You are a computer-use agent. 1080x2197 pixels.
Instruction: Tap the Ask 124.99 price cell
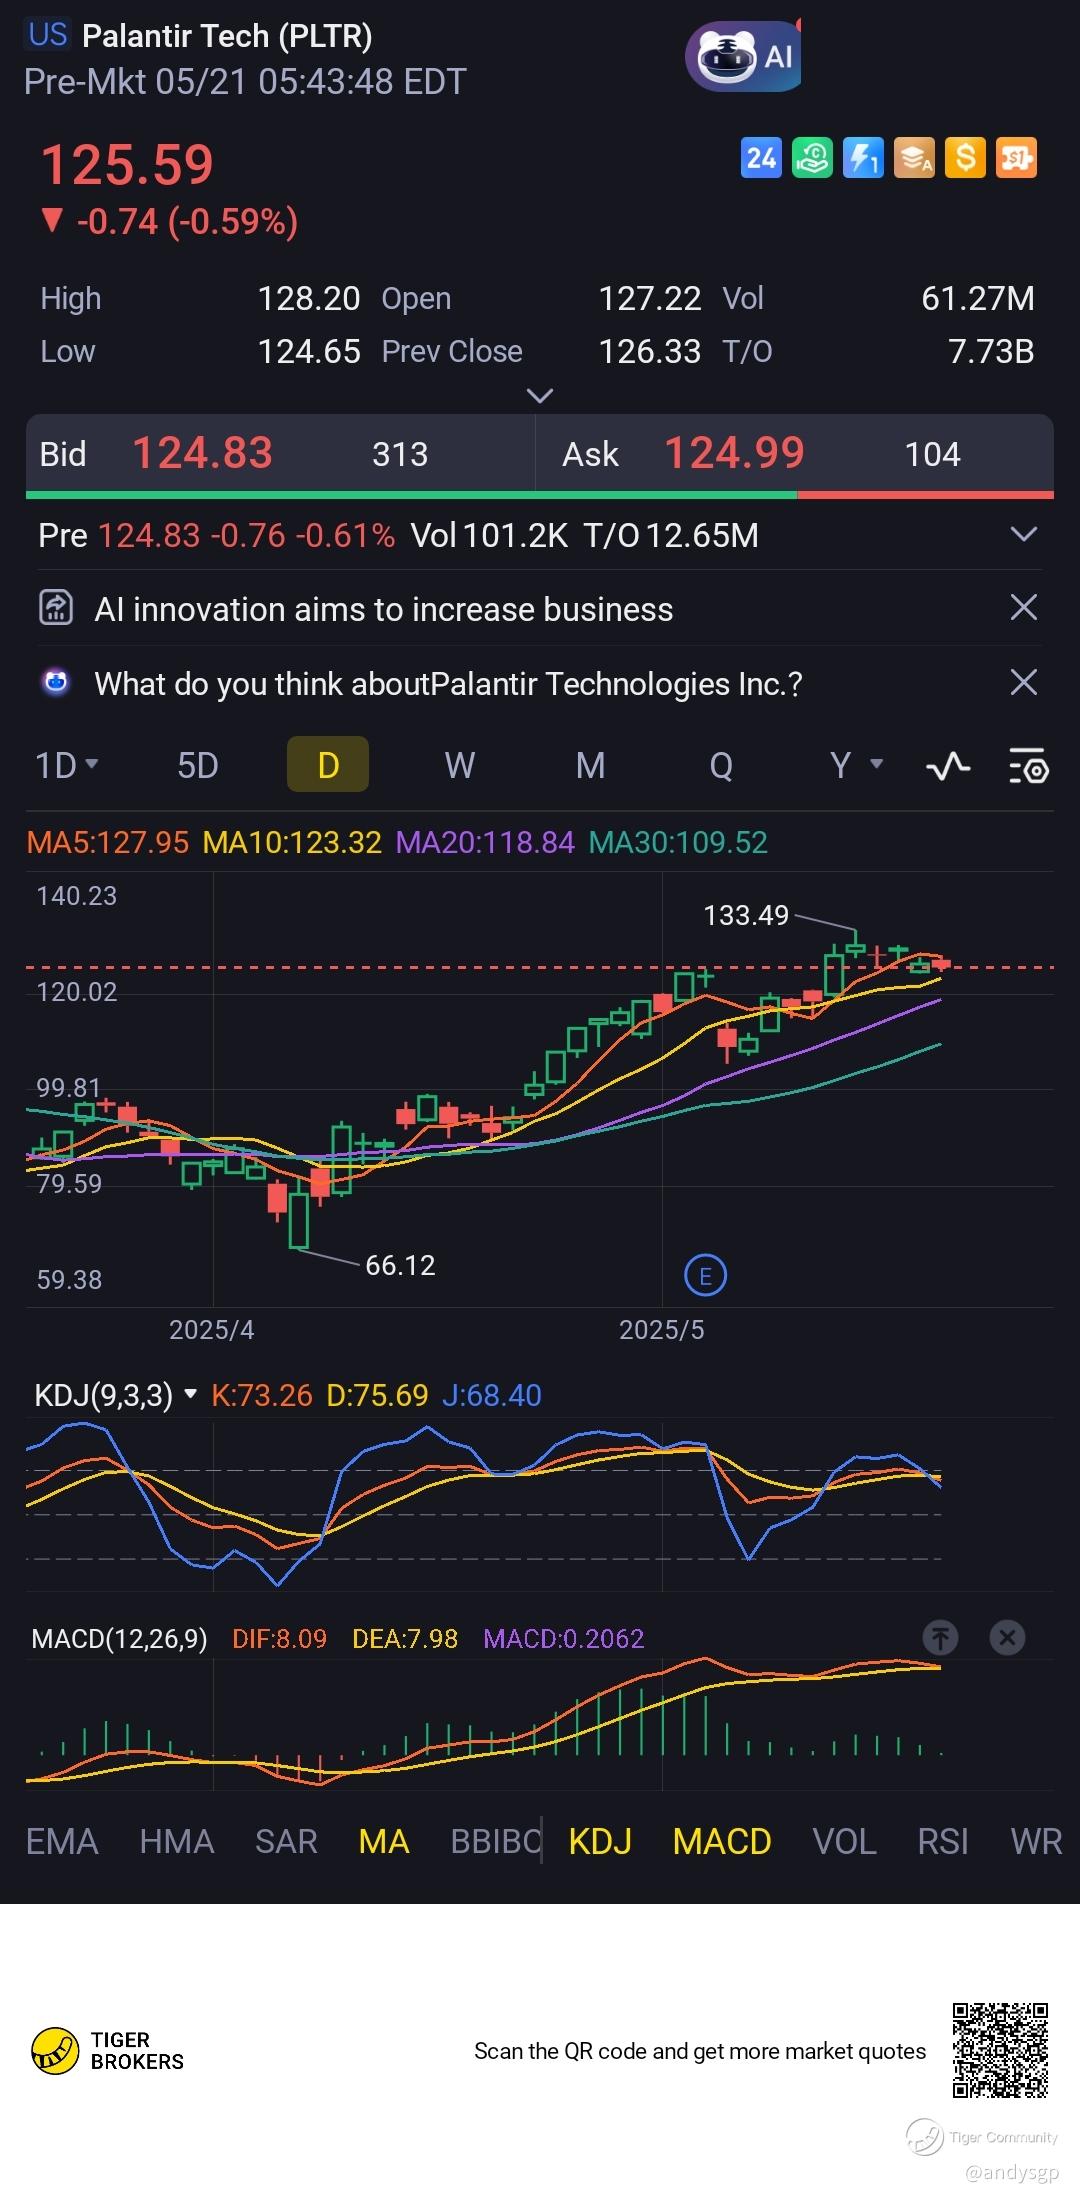pyautogui.click(x=795, y=454)
